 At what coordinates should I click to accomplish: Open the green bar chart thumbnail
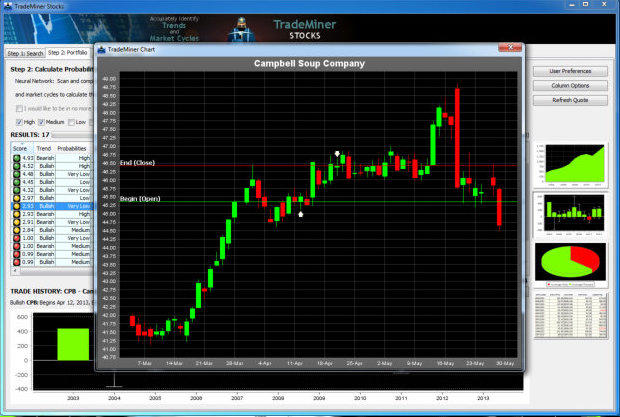(x=571, y=215)
